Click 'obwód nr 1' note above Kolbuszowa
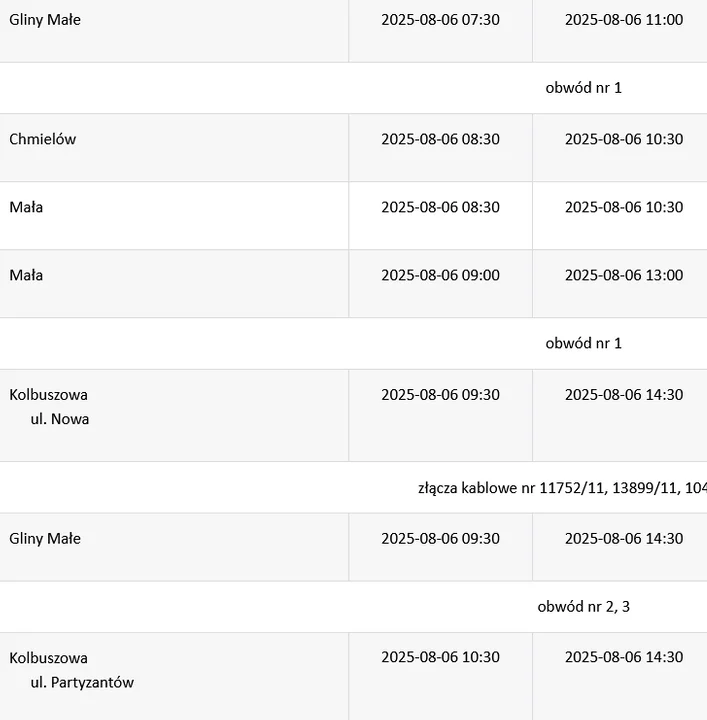This screenshot has height=720, width=707. click(x=584, y=343)
